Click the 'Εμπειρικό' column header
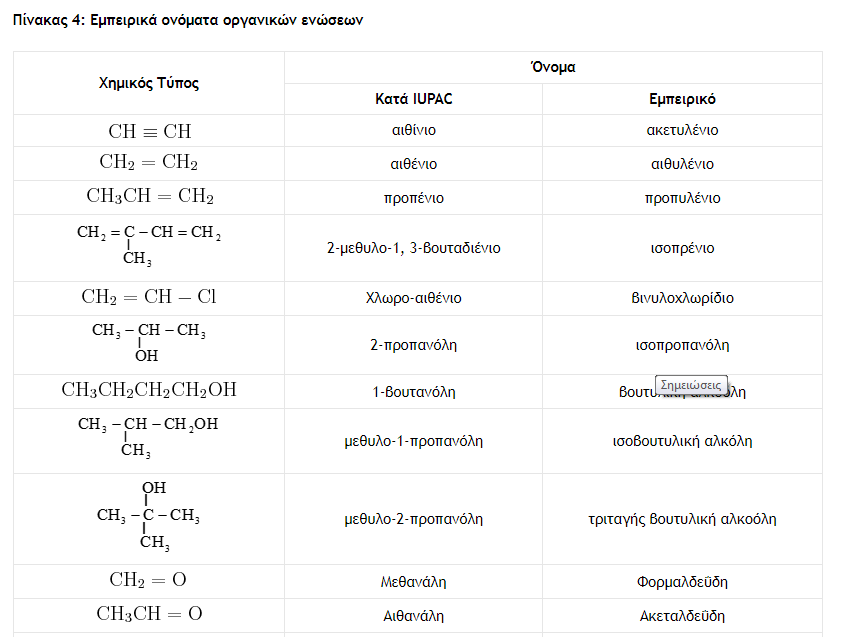Viewport: 848px width, 637px height. coord(682,99)
